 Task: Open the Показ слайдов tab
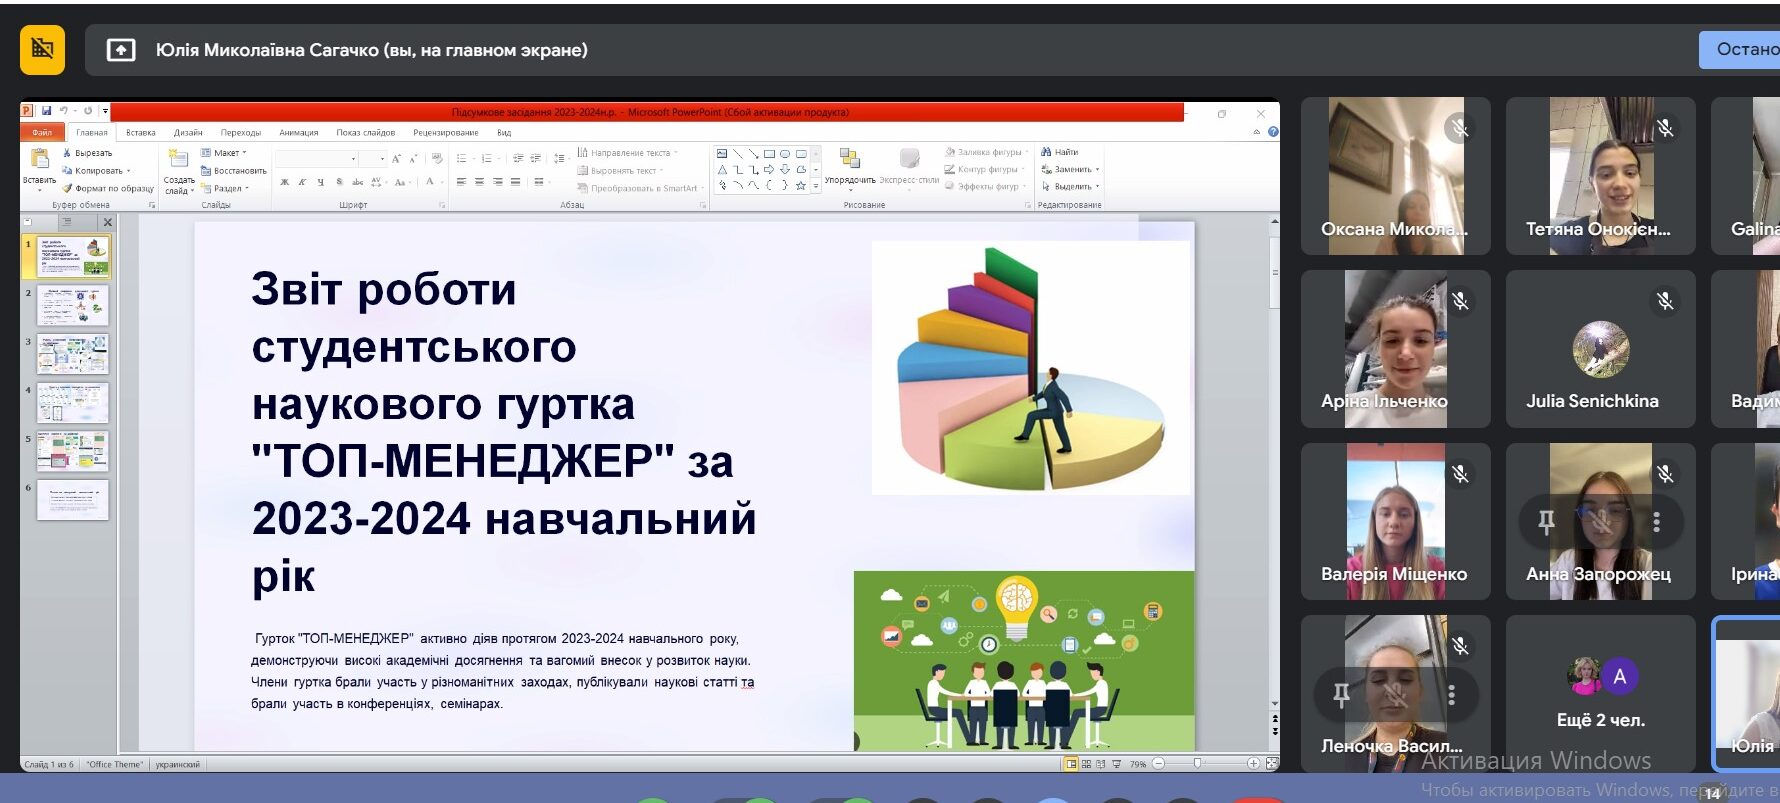366,132
